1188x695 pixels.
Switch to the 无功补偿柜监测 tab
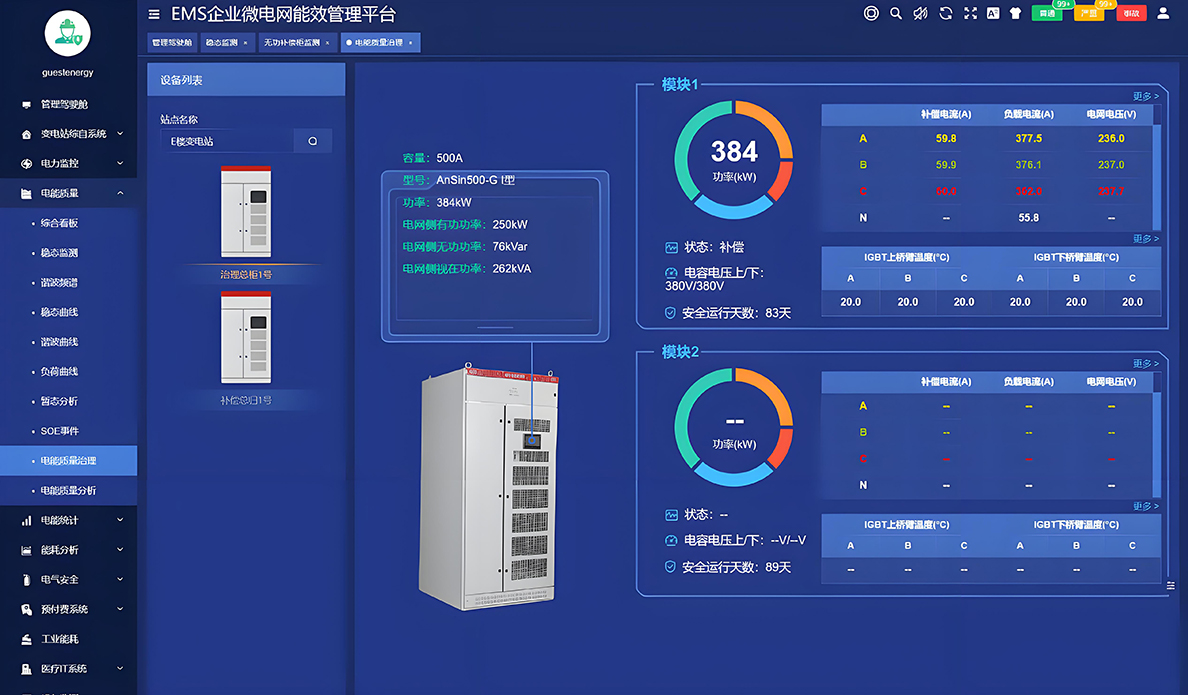[291, 43]
